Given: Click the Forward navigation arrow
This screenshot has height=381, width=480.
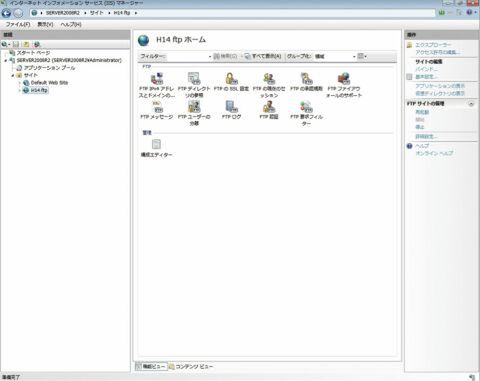Looking at the screenshot, I should click(18, 13).
